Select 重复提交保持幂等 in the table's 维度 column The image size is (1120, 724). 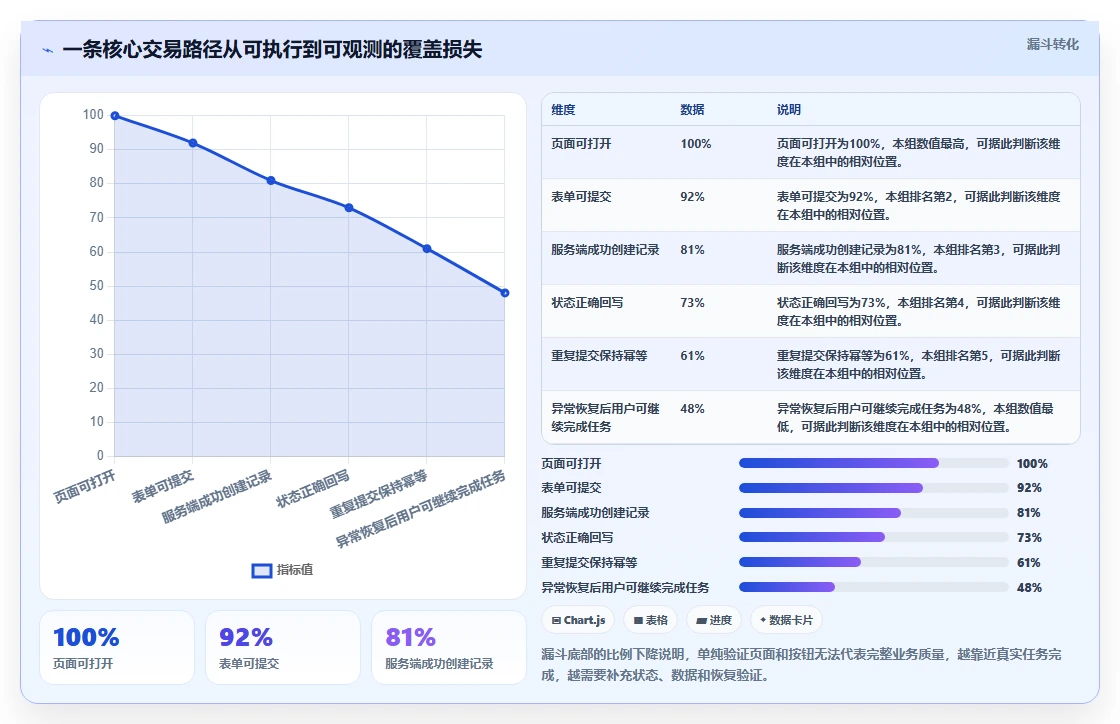599,356
